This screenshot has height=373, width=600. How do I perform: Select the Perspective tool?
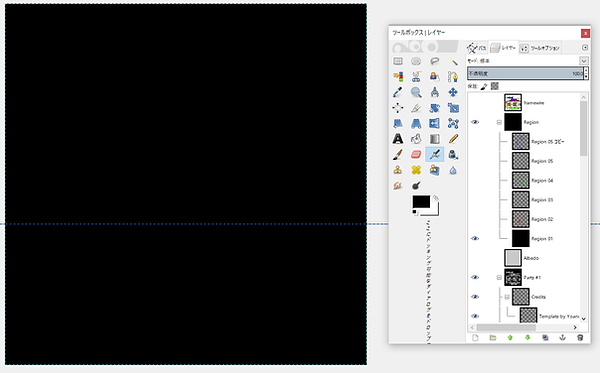pyautogui.click(x=416, y=124)
